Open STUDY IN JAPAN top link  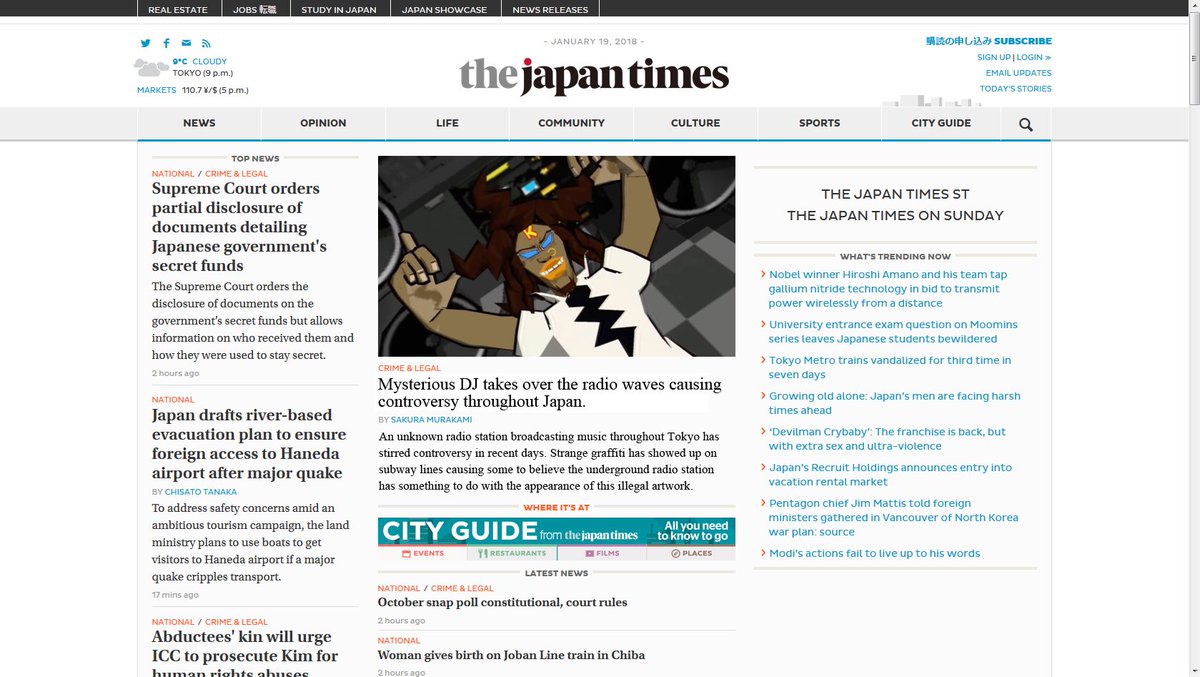pos(339,9)
